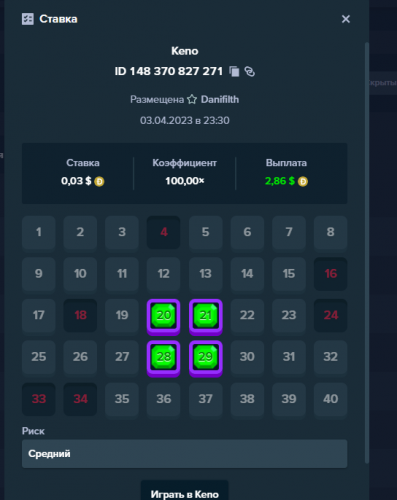
Task: Select the green gem tile 28
Action: tap(164, 358)
